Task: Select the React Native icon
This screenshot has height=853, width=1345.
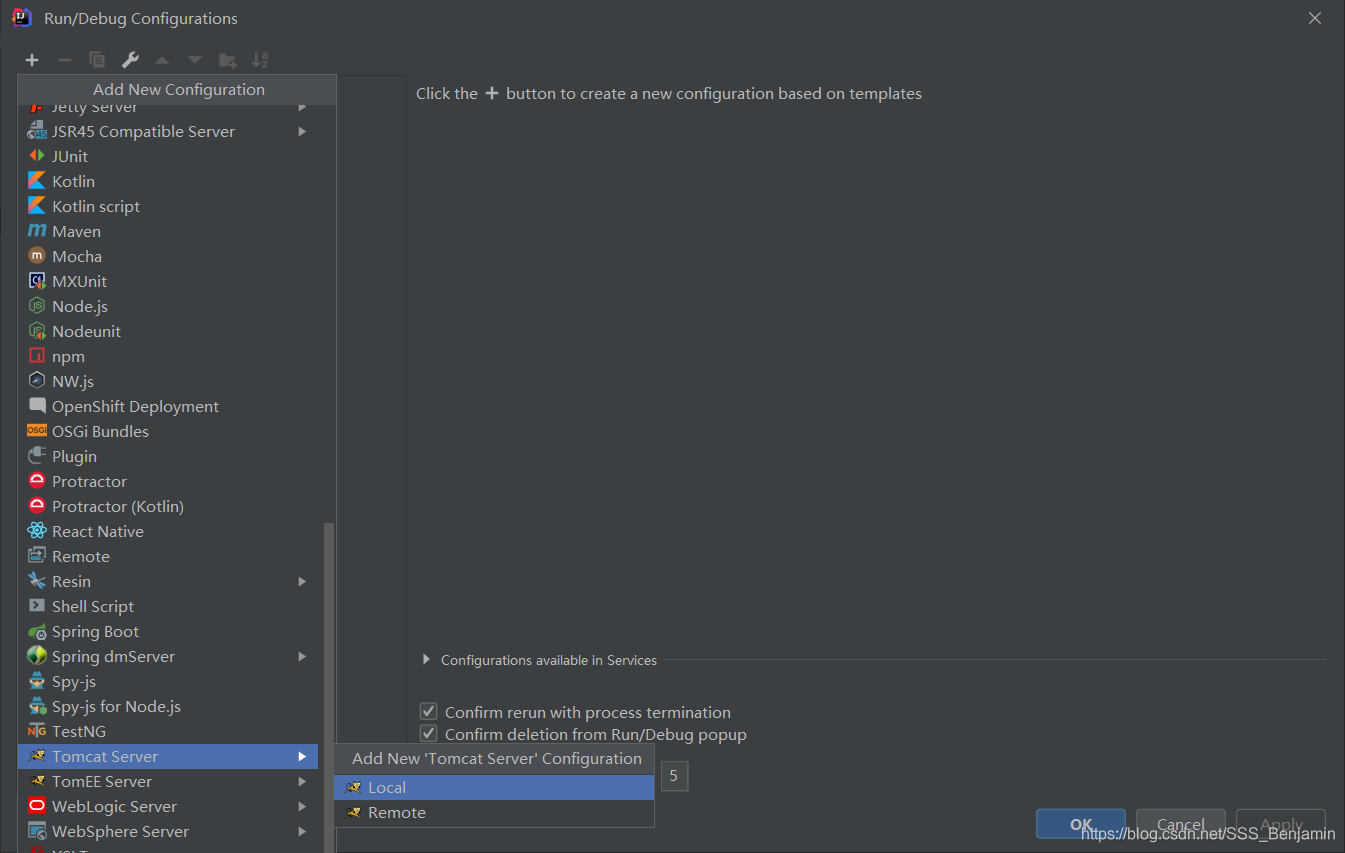Action: click(37, 531)
